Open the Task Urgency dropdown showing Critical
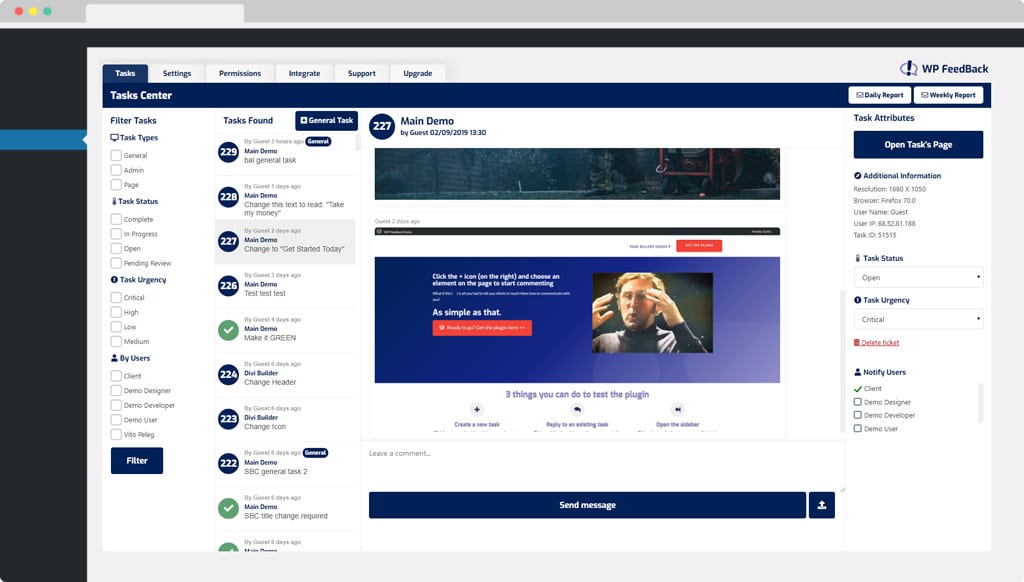The height and width of the screenshot is (582, 1024). 916,319
